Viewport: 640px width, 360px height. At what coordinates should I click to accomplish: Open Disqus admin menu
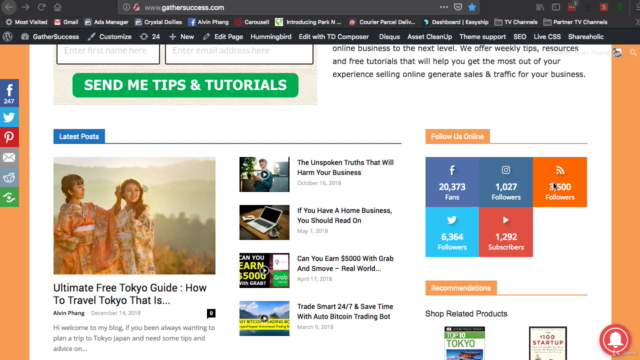(x=389, y=37)
